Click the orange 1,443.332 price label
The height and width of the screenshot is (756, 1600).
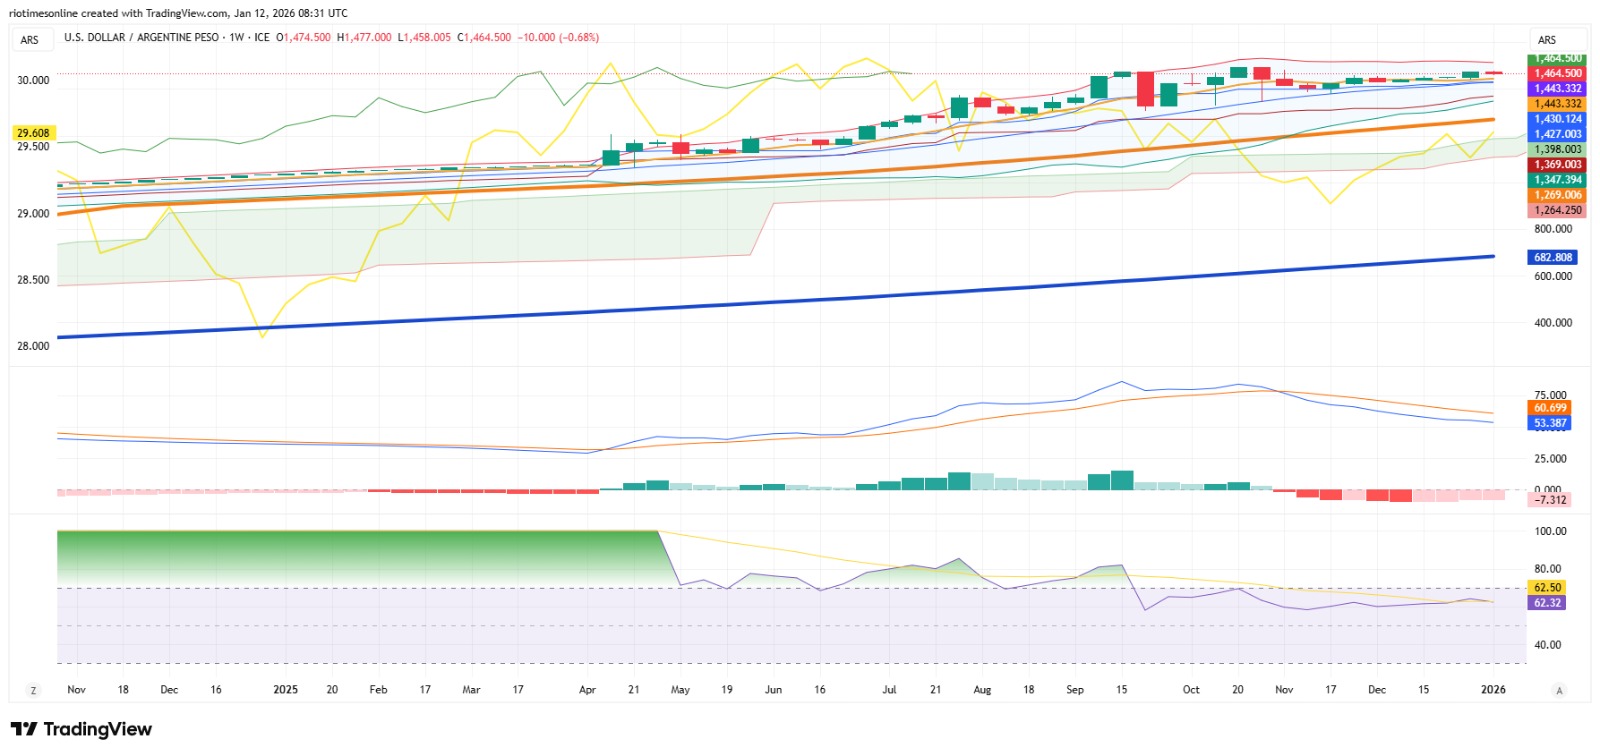[x=1558, y=103]
